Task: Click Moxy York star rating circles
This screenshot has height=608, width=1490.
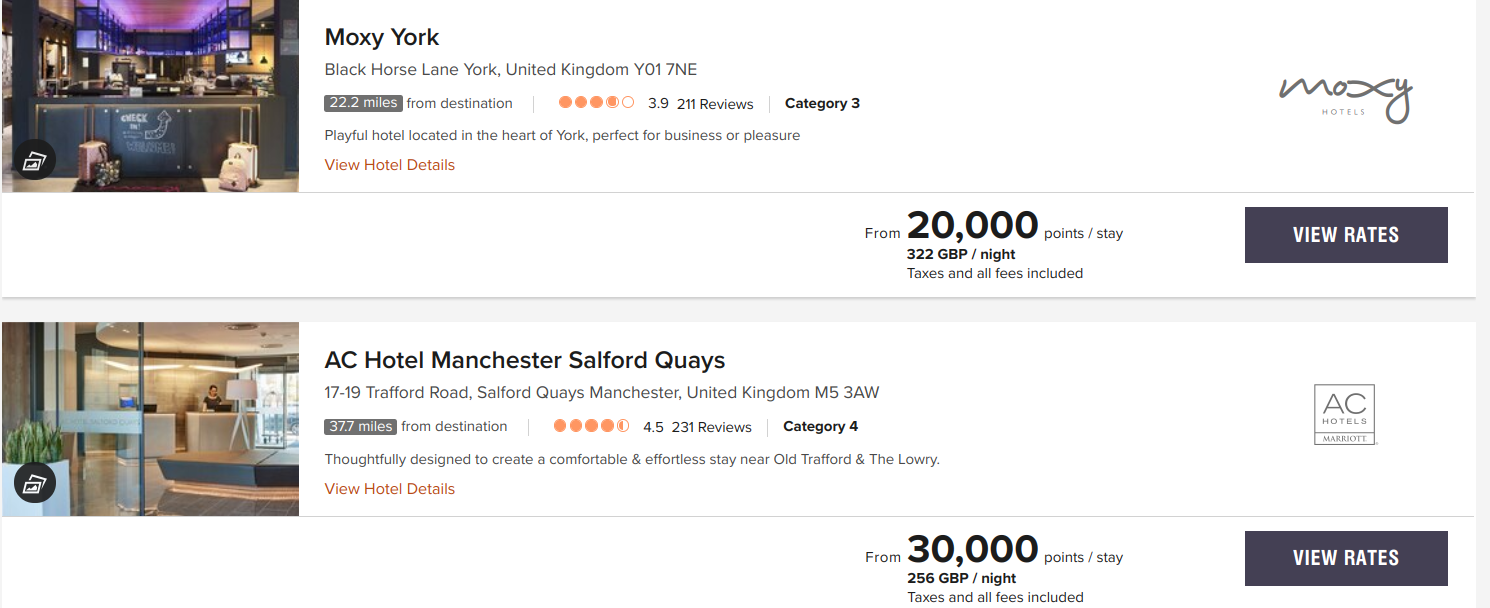Action: tap(596, 103)
